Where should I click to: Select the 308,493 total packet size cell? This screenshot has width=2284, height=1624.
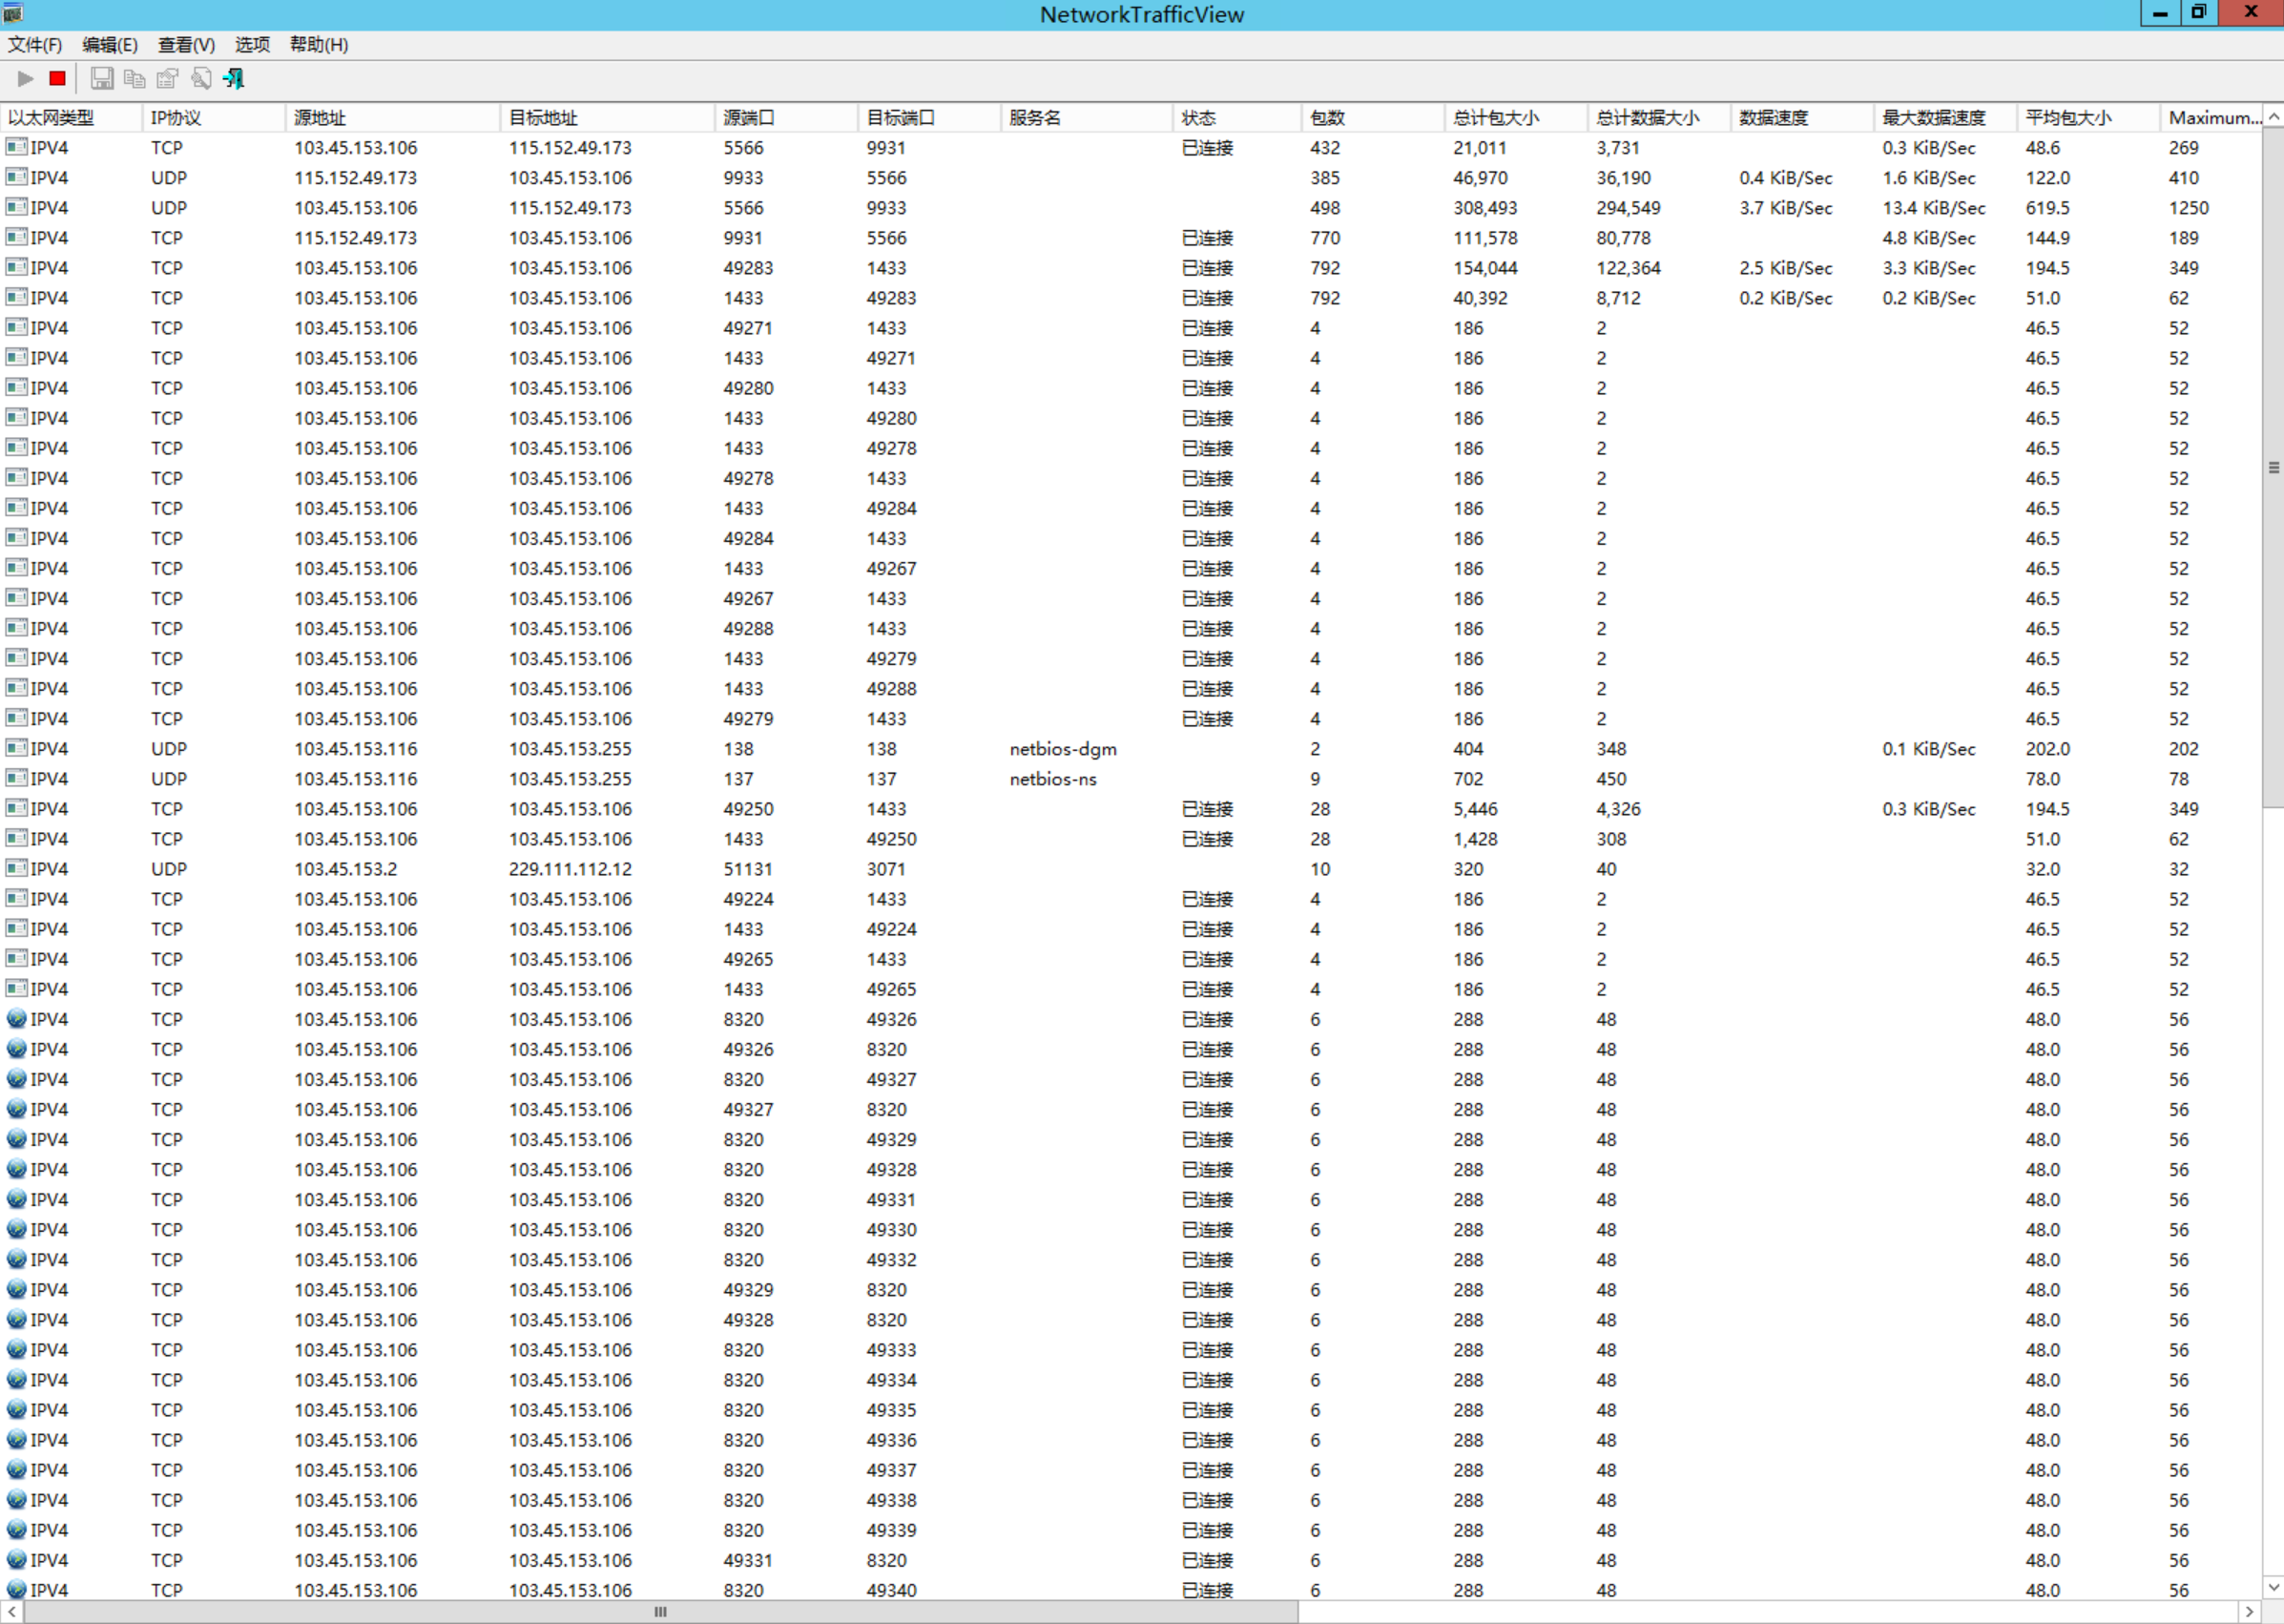point(1485,207)
